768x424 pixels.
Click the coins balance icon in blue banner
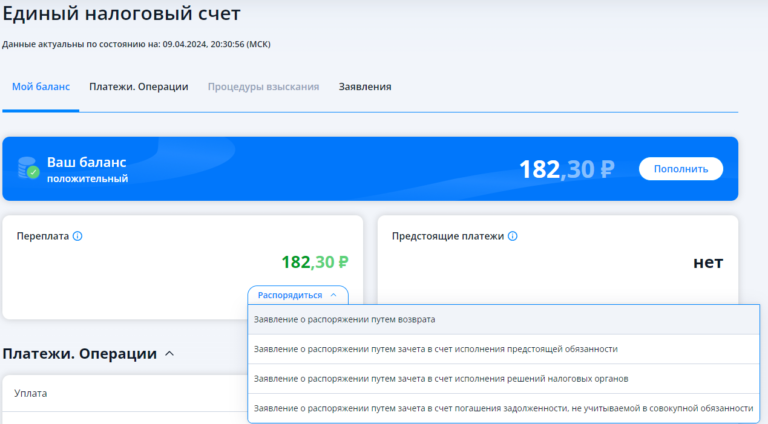[28, 169]
